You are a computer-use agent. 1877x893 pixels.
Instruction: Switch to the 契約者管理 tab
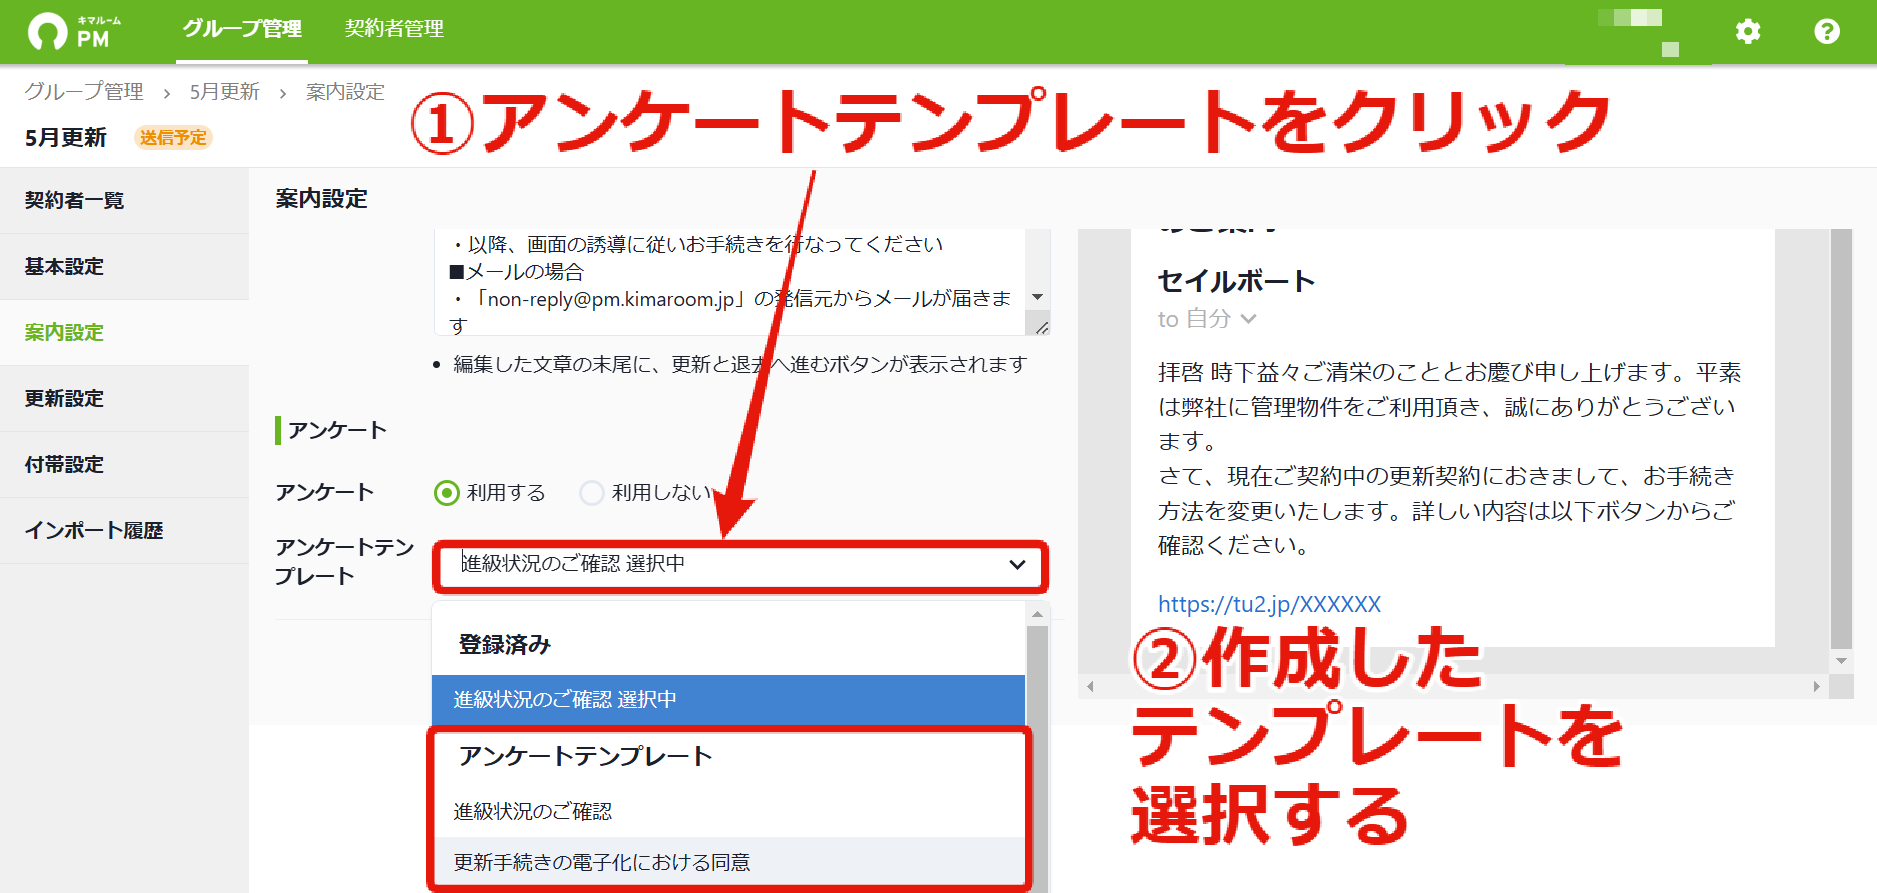point(394,29)
